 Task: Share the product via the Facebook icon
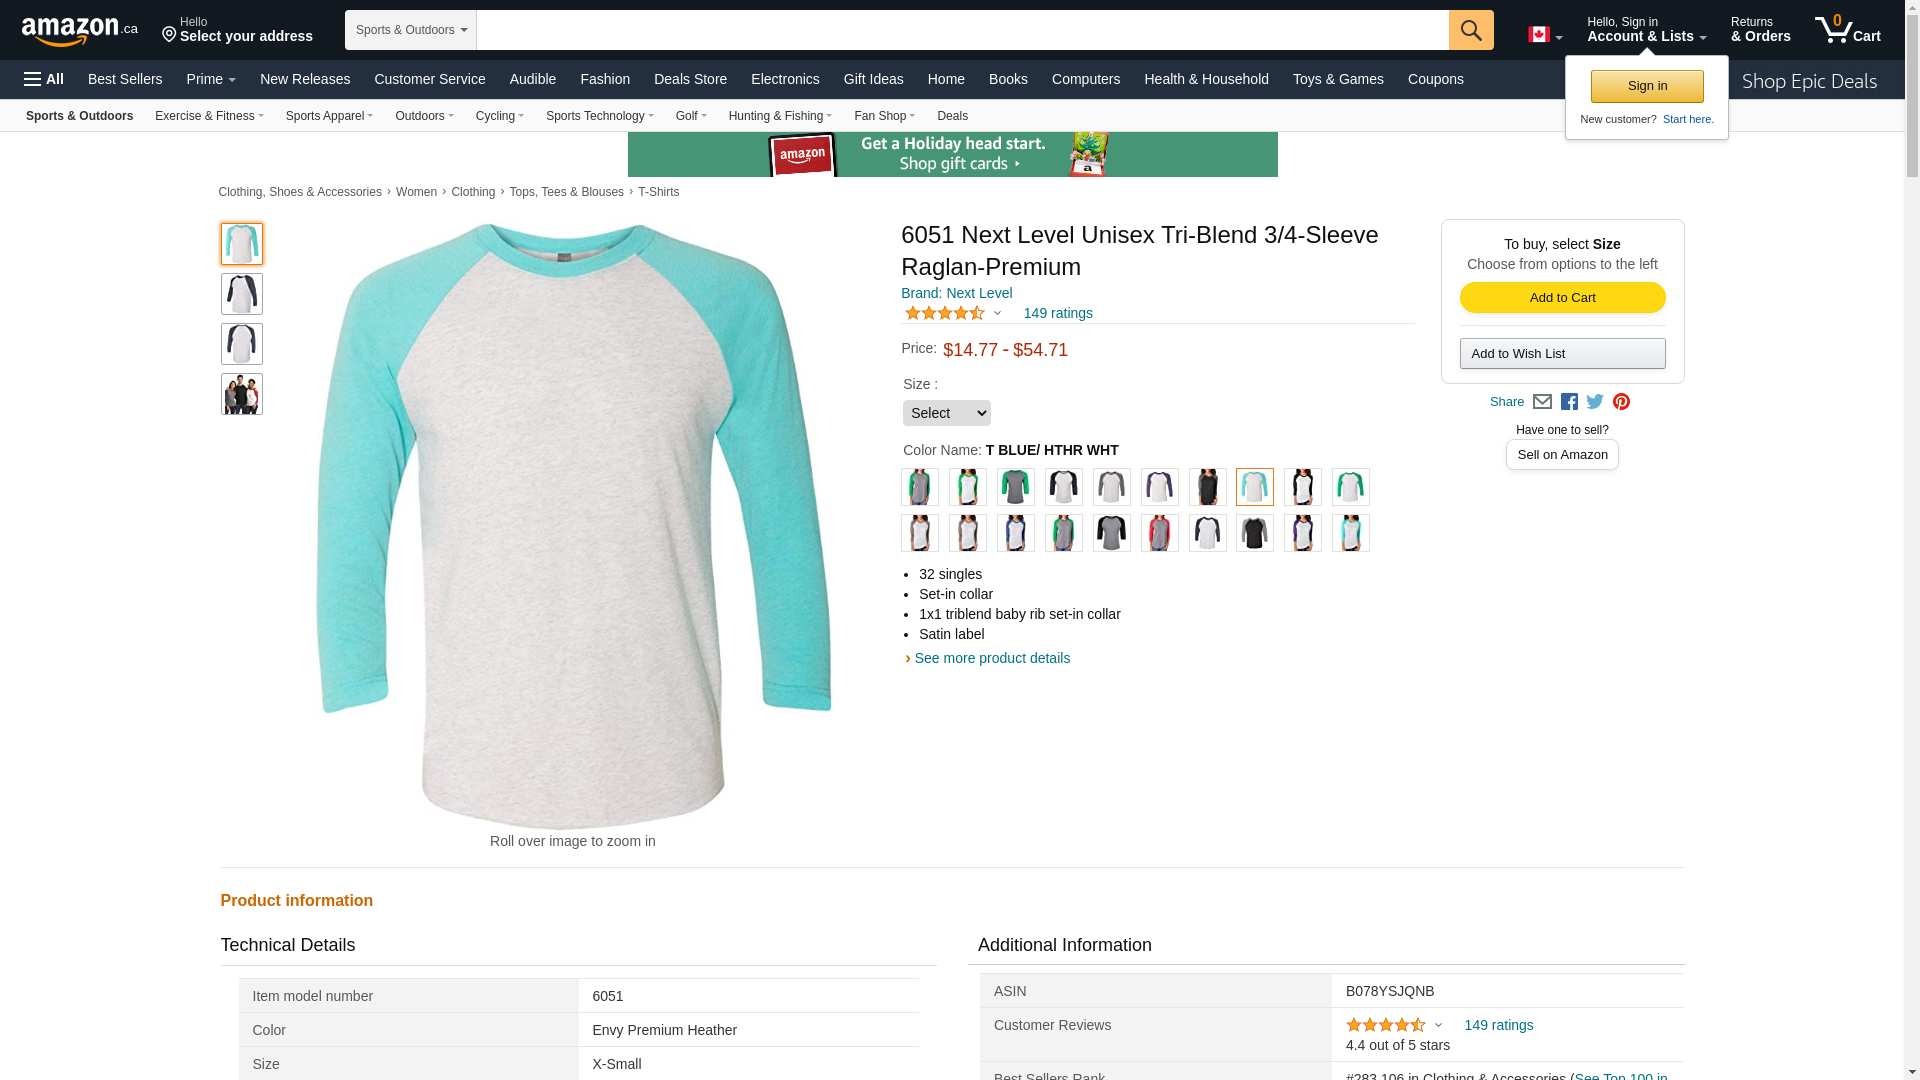pyautogui.click(x=1569, y=402)
